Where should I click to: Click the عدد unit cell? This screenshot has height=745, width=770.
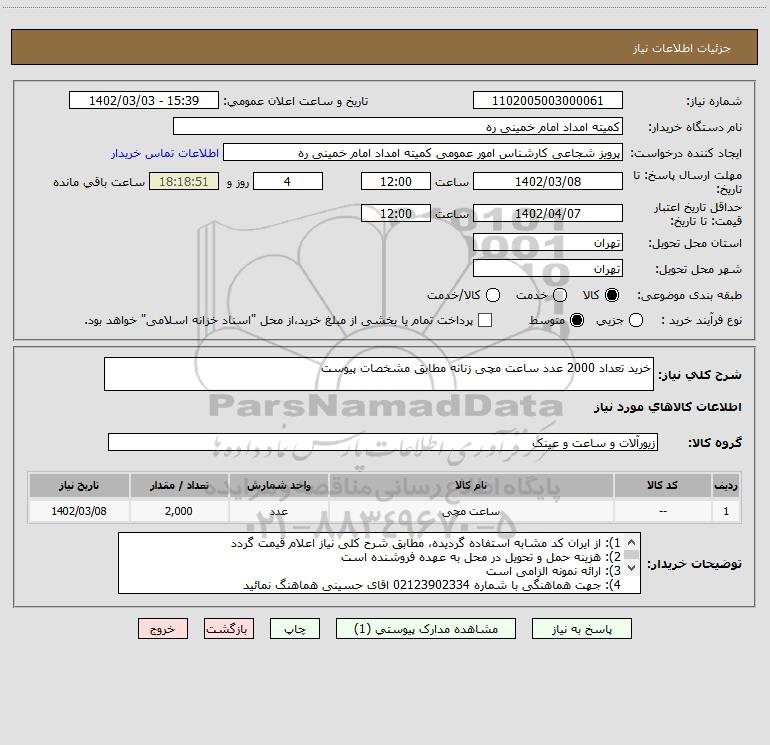coord(278,511)
